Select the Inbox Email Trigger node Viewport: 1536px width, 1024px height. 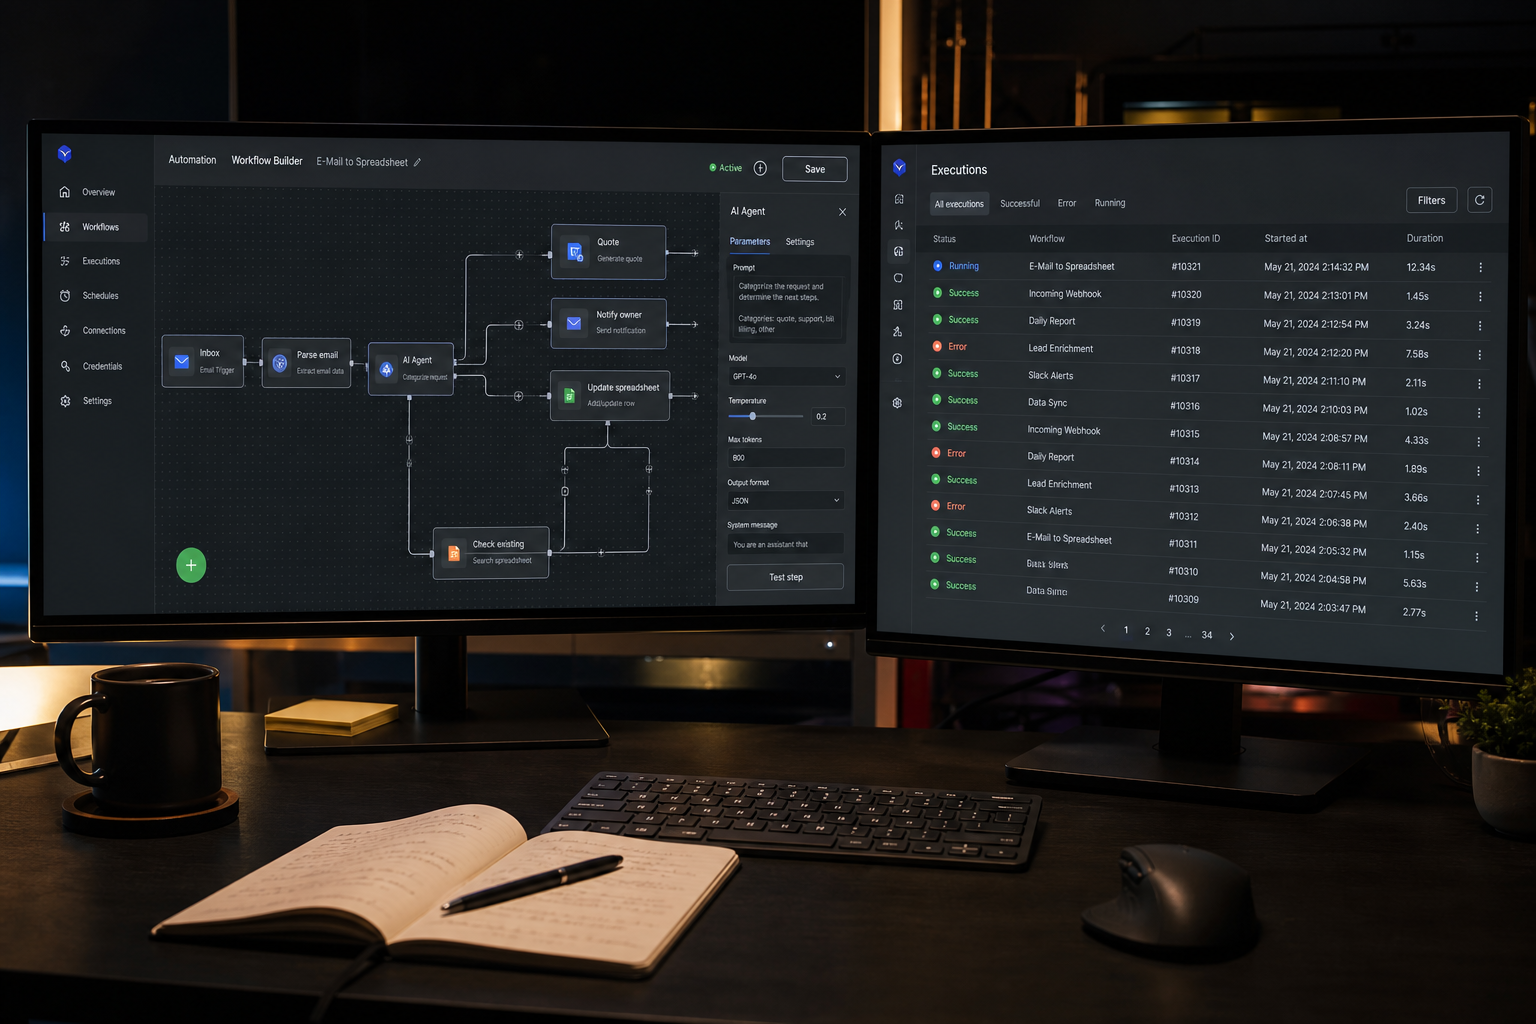(x=203, y=361)
